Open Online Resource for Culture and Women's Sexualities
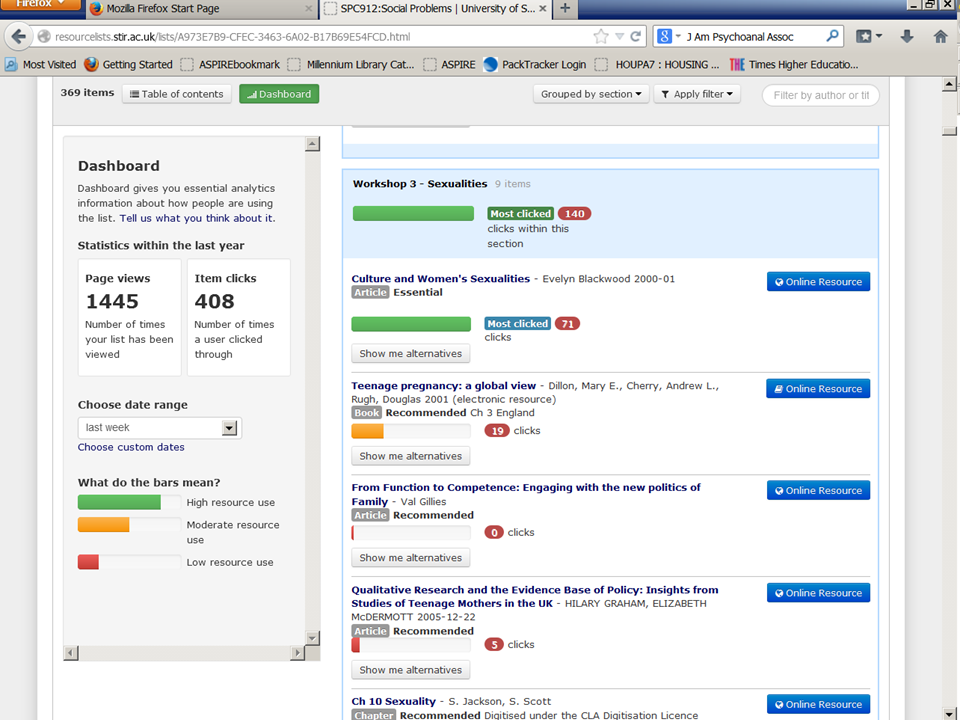Image resolution: width=960 pixels, height=720 pixels. tap(818, 282)
